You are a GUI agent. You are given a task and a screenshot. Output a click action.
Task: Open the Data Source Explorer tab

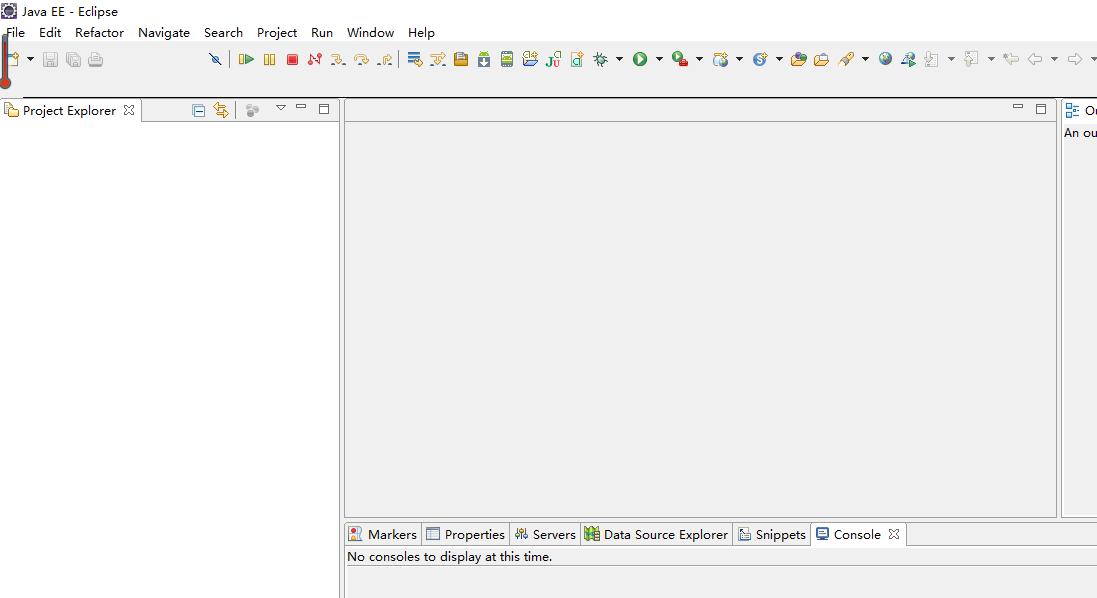(657, 534)
